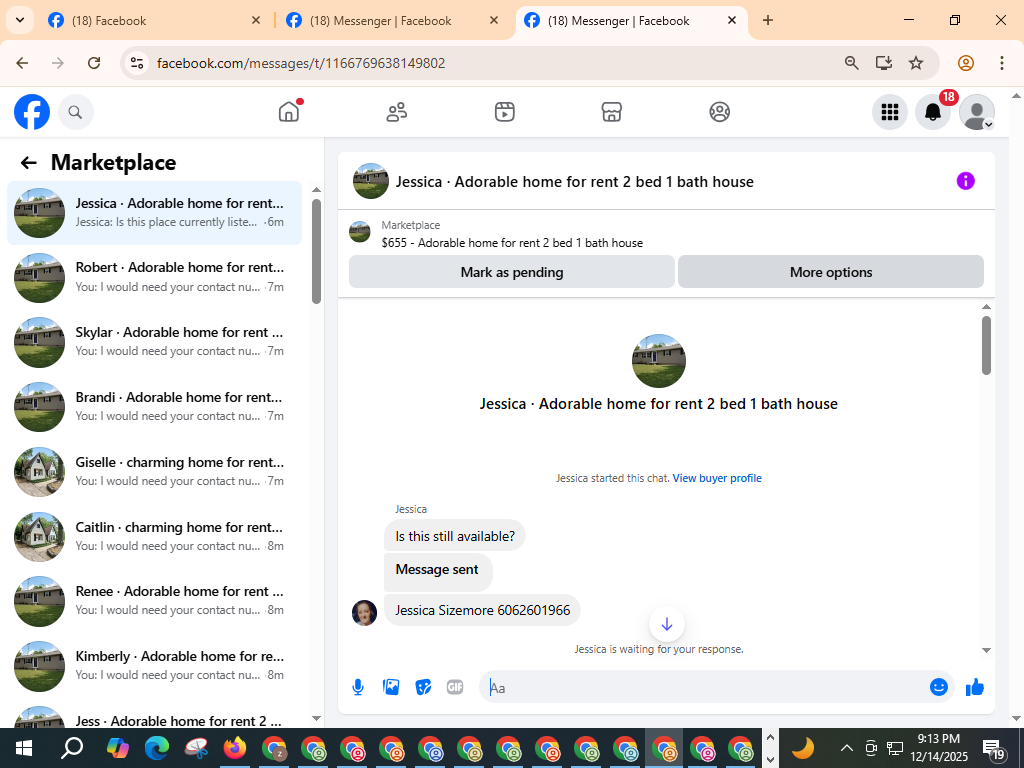
Task: Bookmark this page with star
Action: click(x=916, y=63)
